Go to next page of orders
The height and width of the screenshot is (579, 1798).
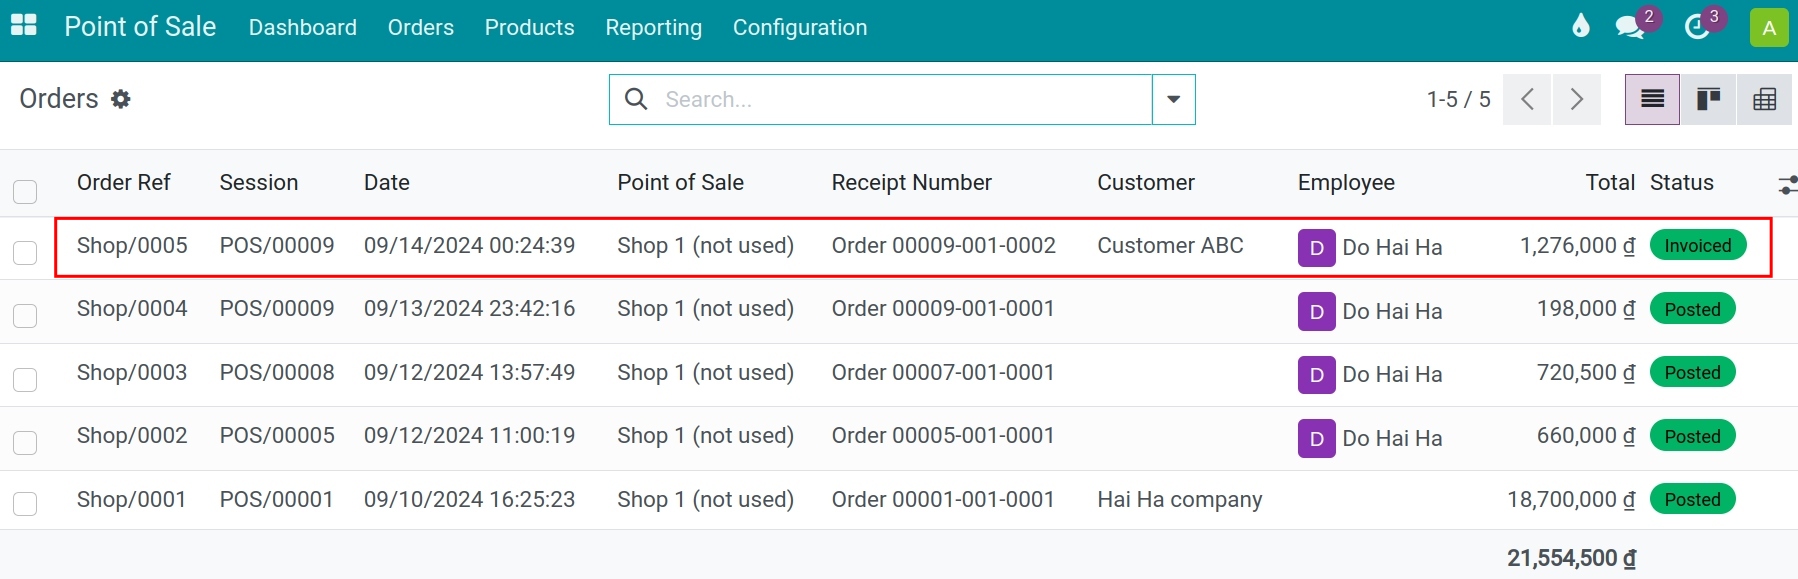[1576, 99]
